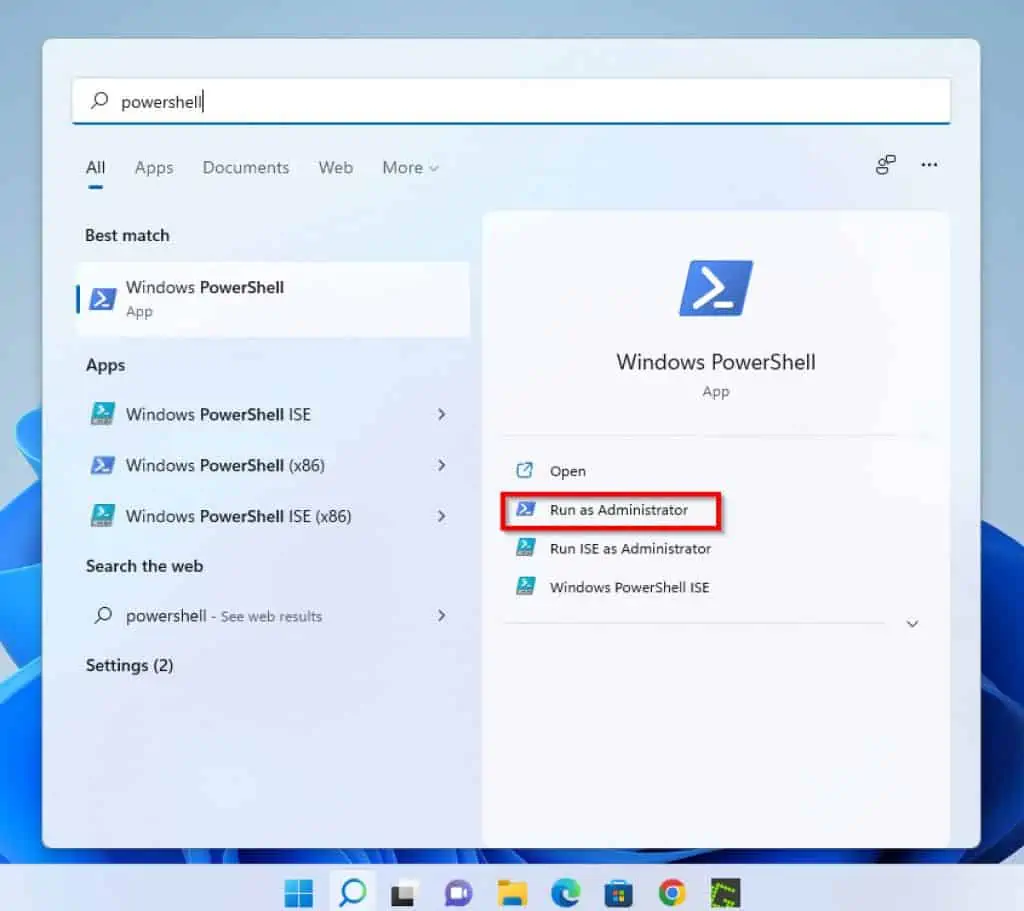Expand Windows PowerShell ISE (x86) chevron
Viewport: 1024px width, 911px height.
point(442,517)
